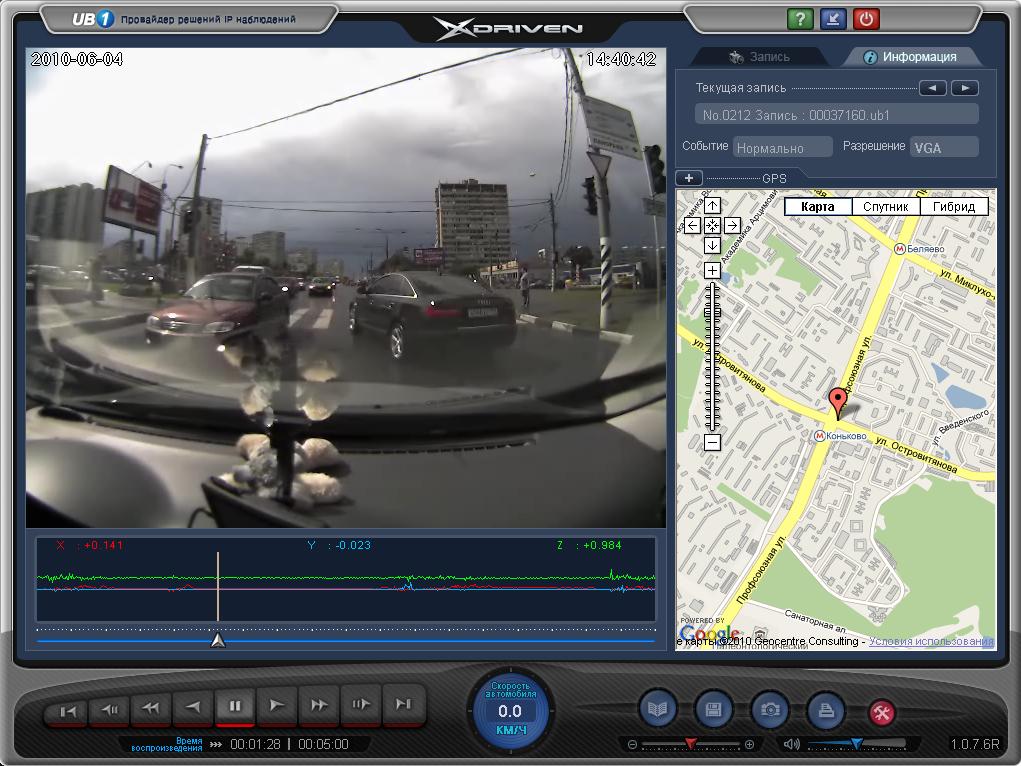Switch map to Спутник view
This screenshot has height=766, width=1021.
coord(885,207)
